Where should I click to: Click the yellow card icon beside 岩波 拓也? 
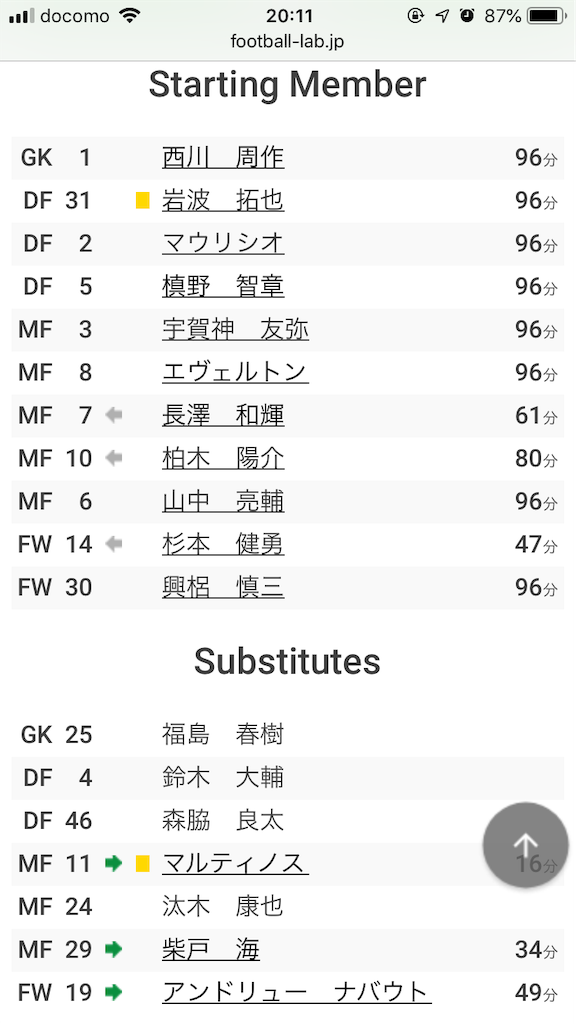pyautogui.click(x=142, y=200)
